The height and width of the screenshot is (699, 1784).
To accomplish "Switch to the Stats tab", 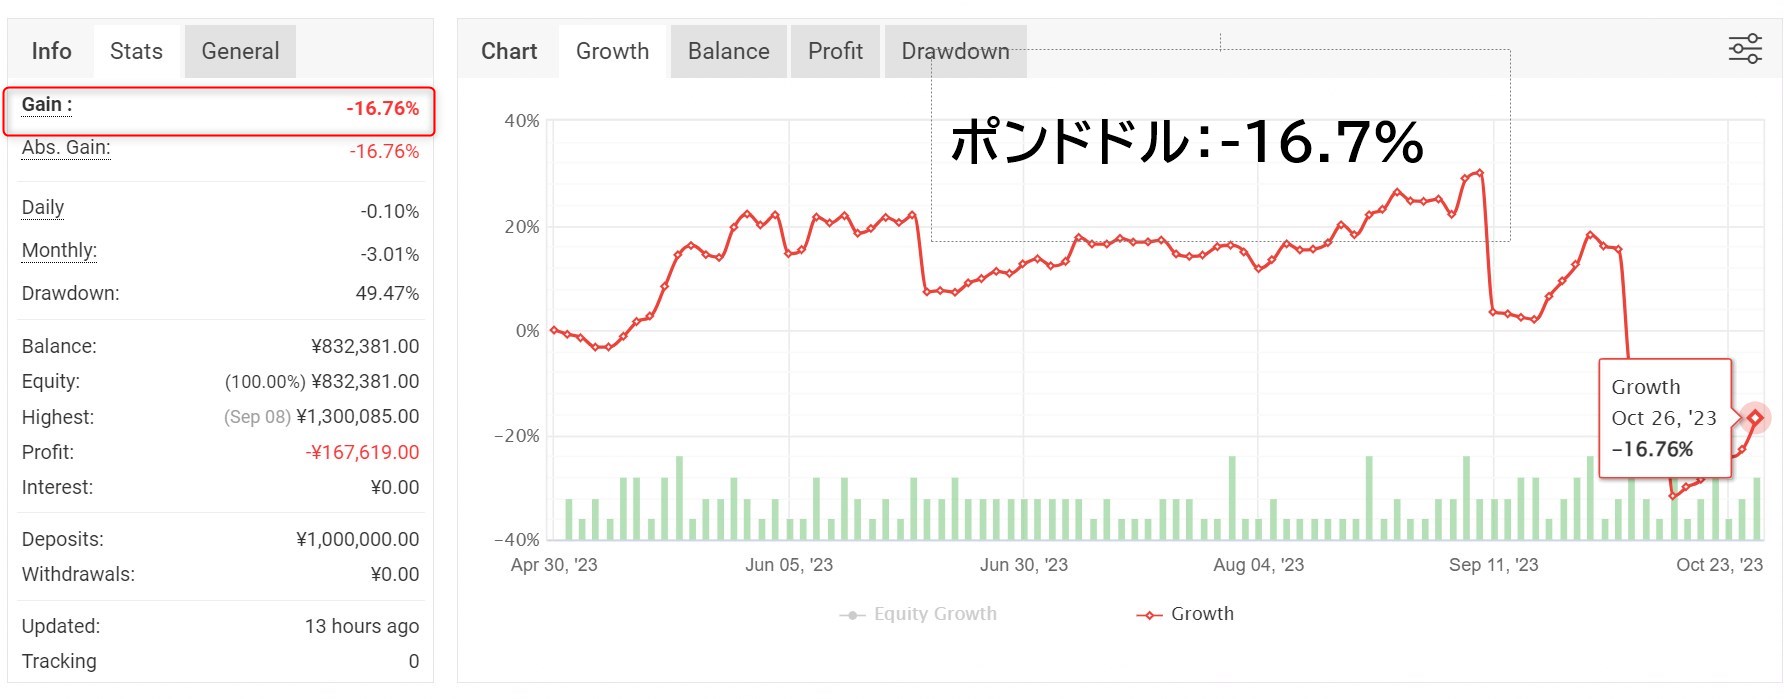I will click(136, 51).
